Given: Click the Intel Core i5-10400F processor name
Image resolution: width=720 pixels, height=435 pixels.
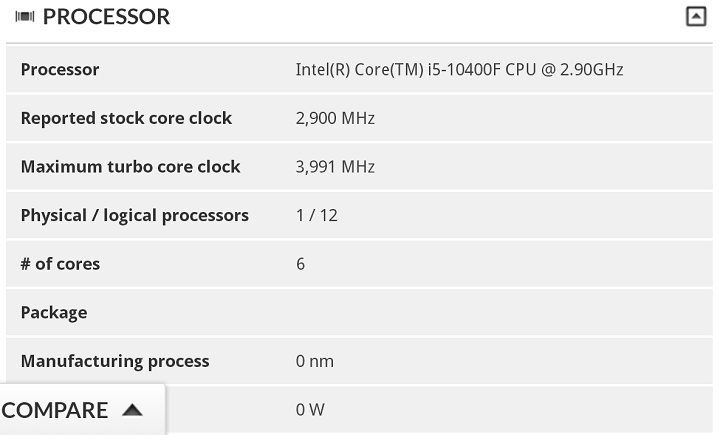Looking at the screenshot, I should [459, 70].
